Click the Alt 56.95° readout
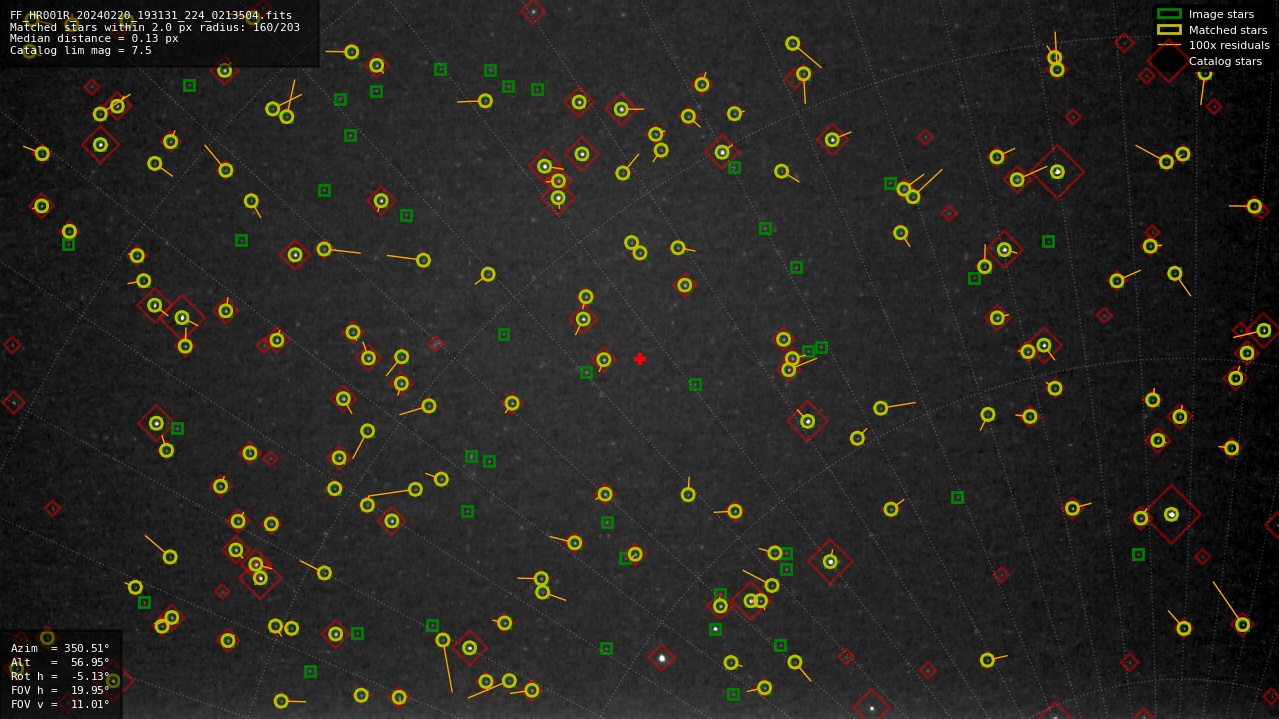The width and height of the screenshot is (1279, 719). (x=60, y=662)
